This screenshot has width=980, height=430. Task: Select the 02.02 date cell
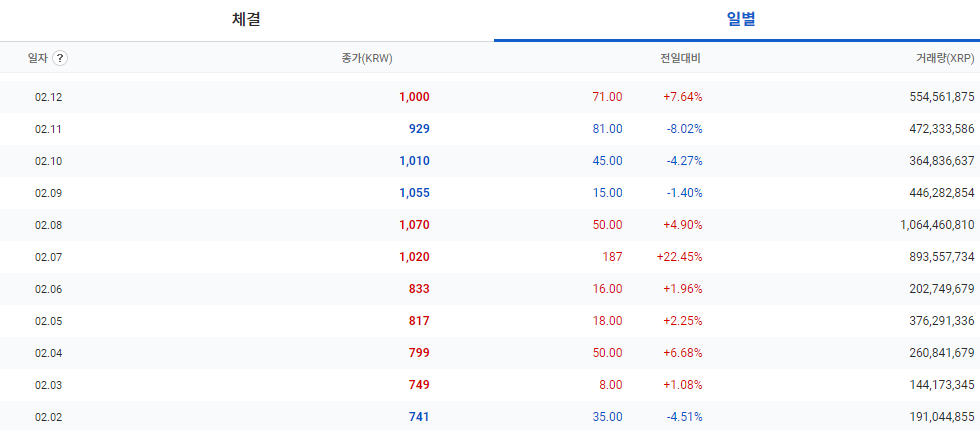click(49, 416)
